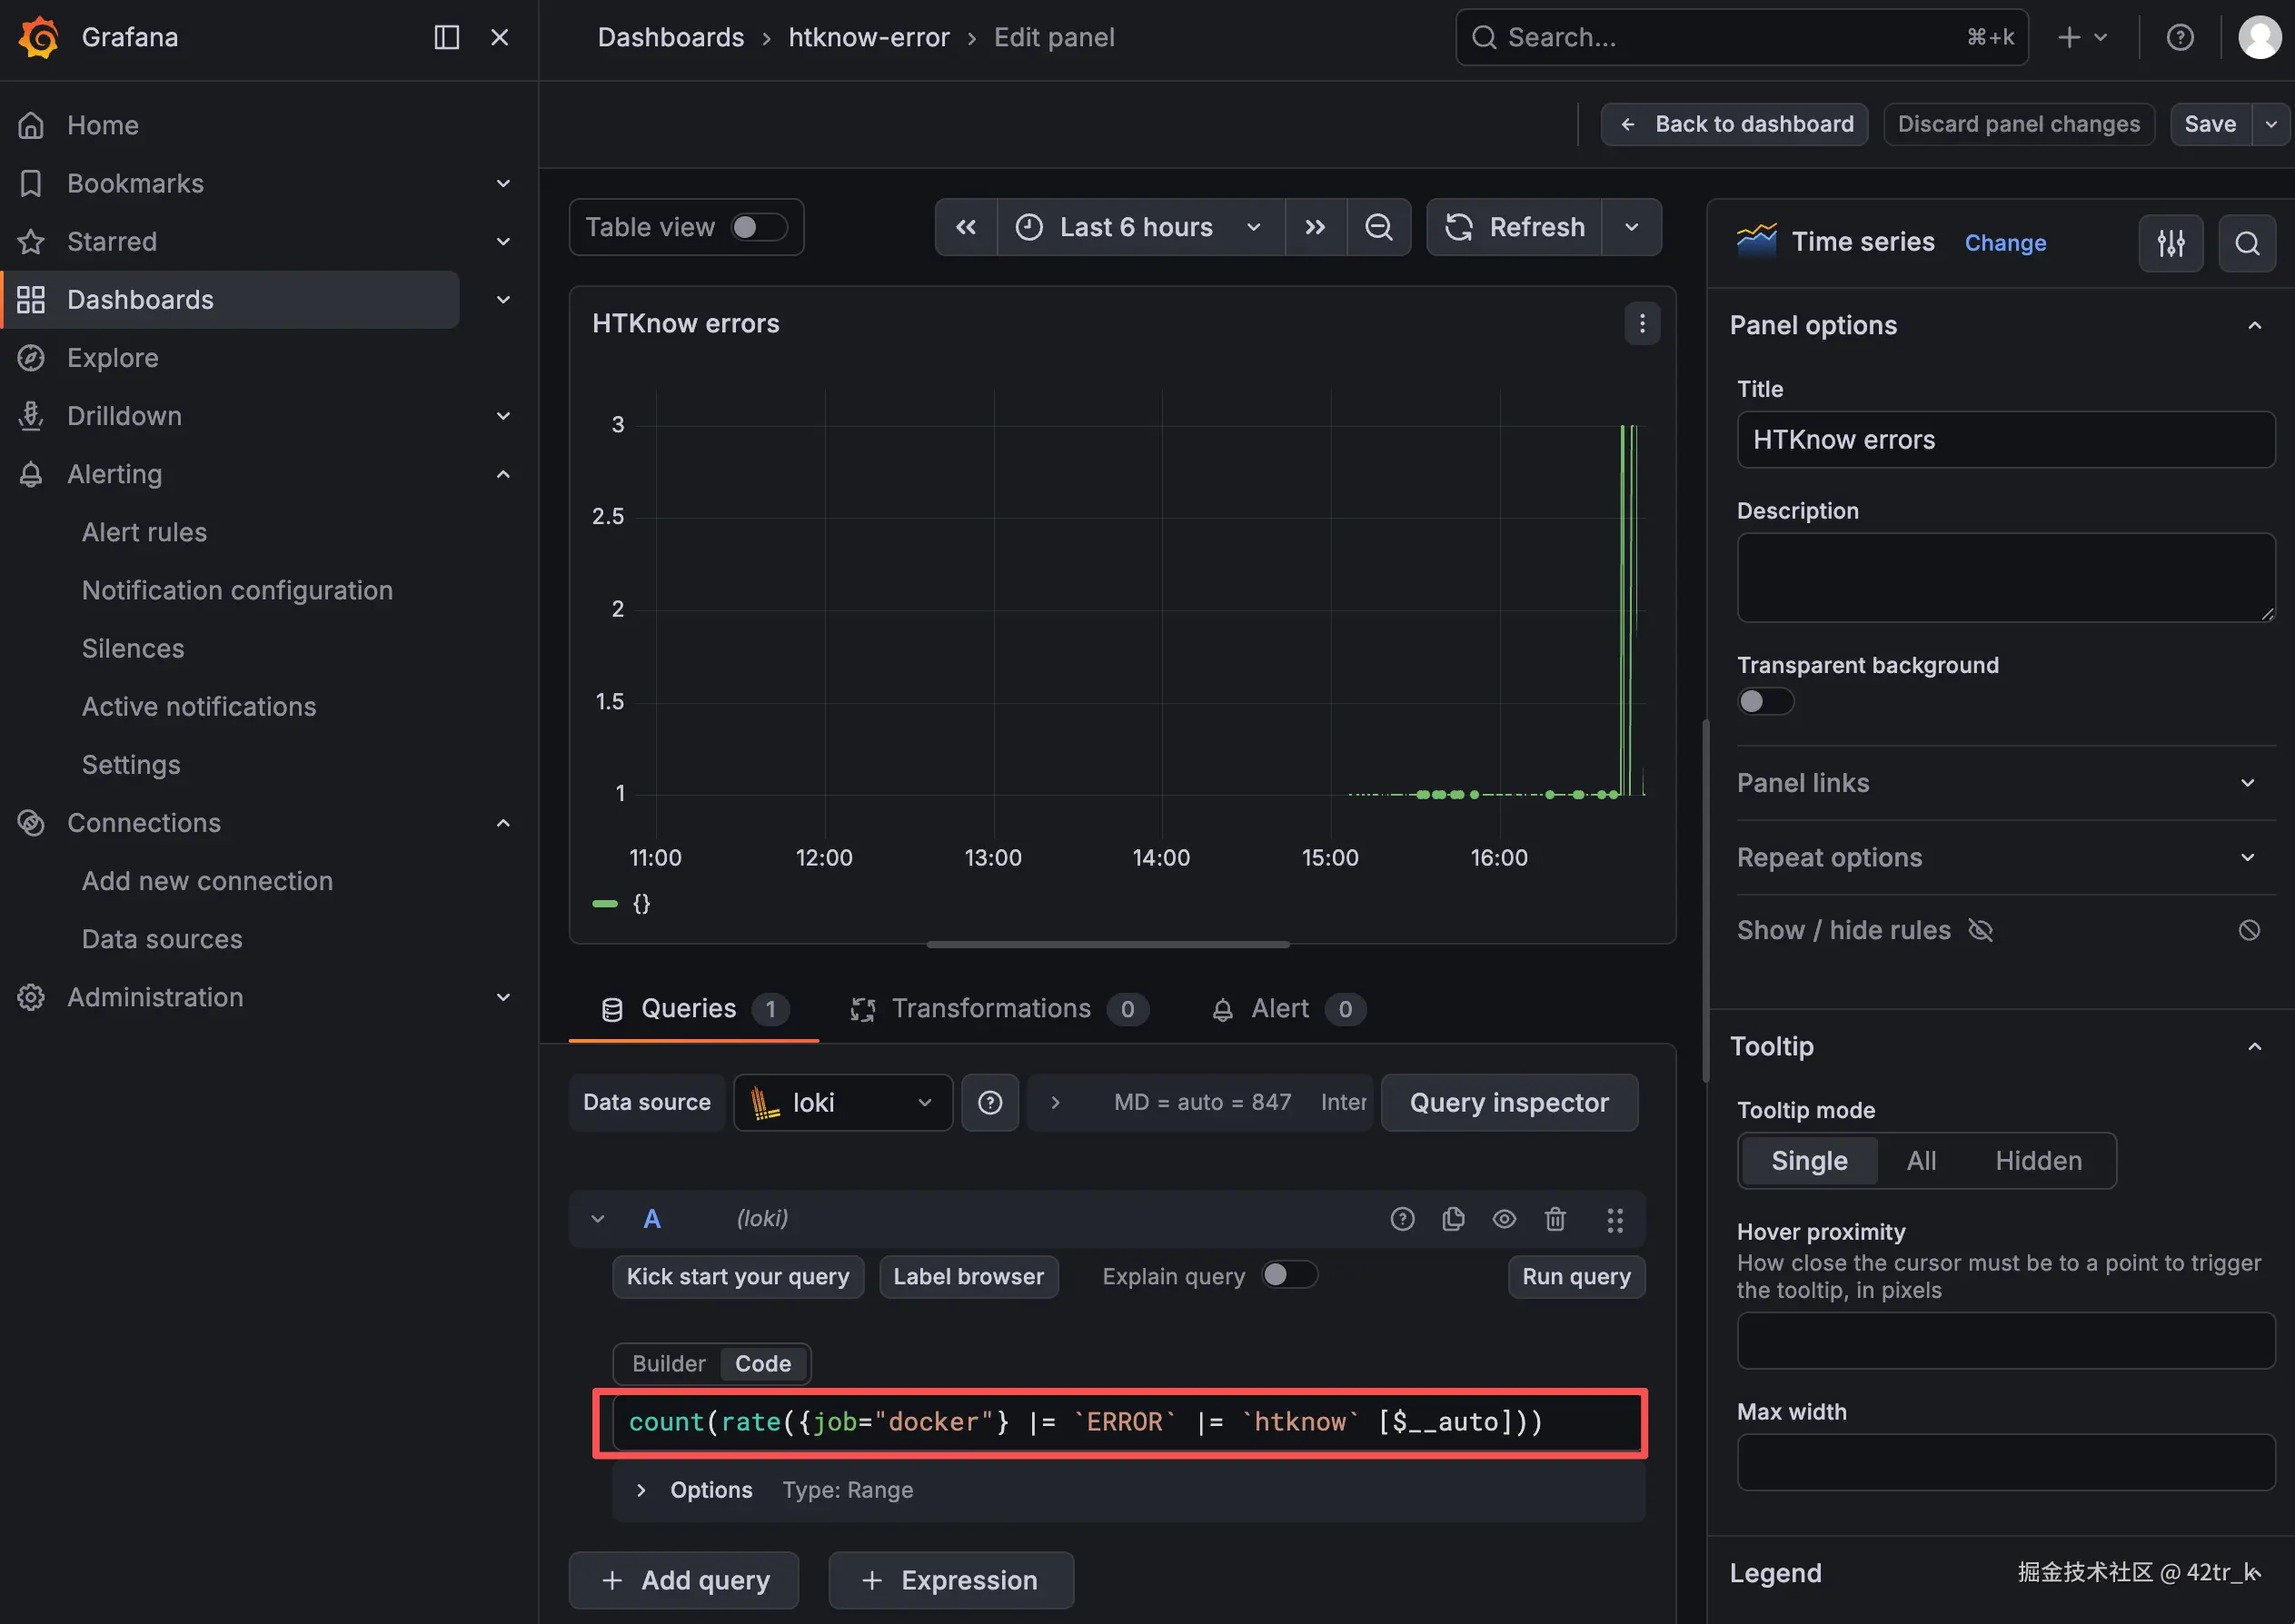Toggle Table view switch

click(759, 227)
